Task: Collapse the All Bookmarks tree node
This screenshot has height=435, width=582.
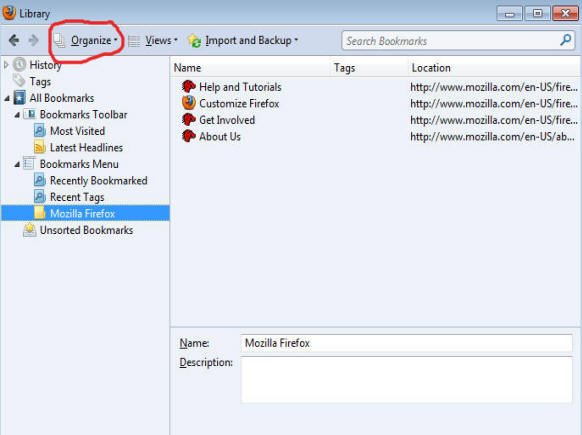Action: pos(7,98)
